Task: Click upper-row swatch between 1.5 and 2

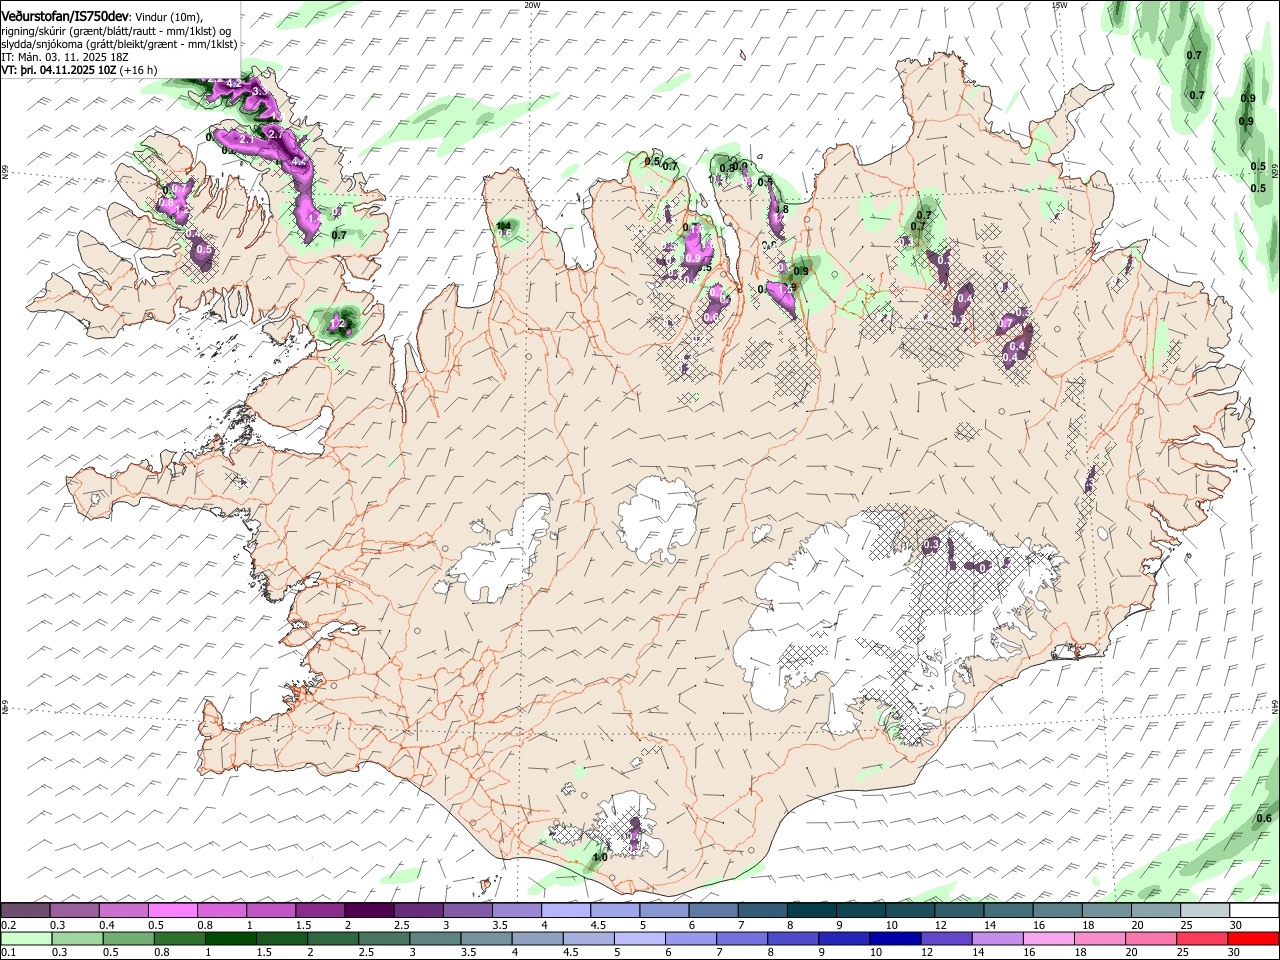Action: coord(319,911)
